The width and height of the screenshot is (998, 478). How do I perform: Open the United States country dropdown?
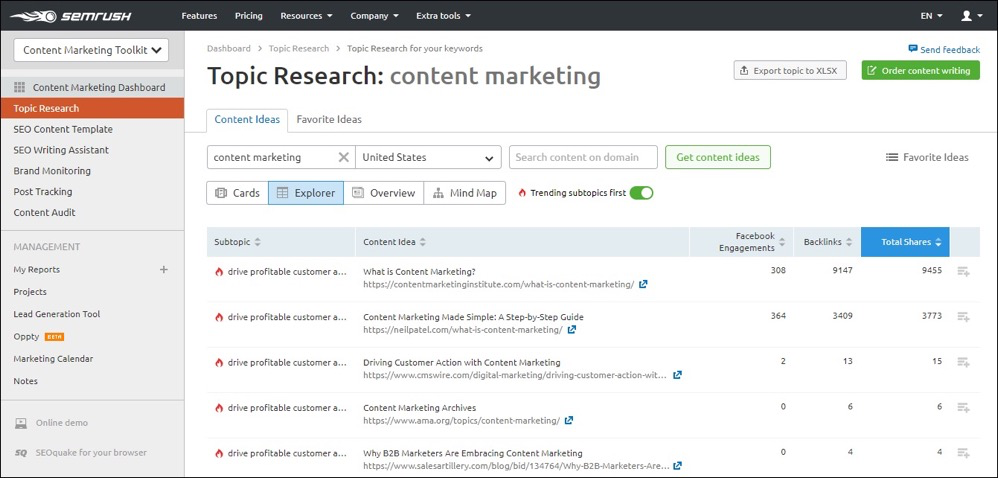point(428,157)
